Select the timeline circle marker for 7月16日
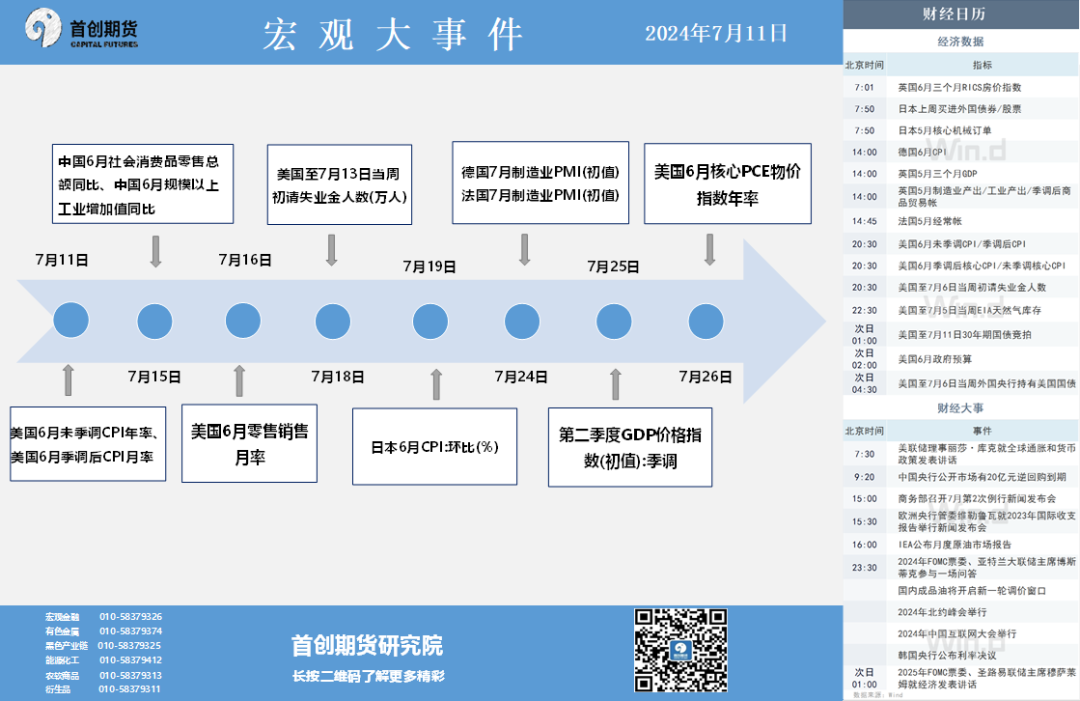The height and width of the screenshot is (701, 1080). click(x=243, y=320)
